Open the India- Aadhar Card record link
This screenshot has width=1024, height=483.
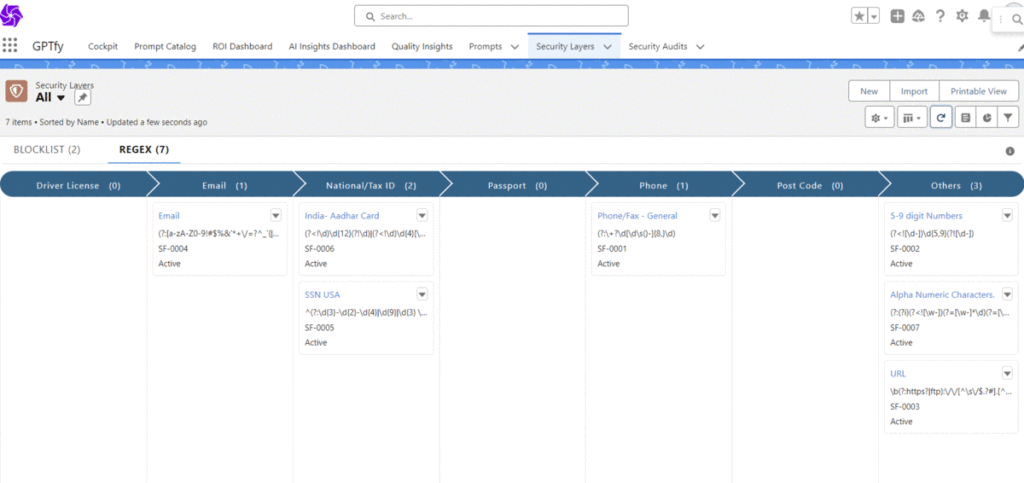coord(342,216)
